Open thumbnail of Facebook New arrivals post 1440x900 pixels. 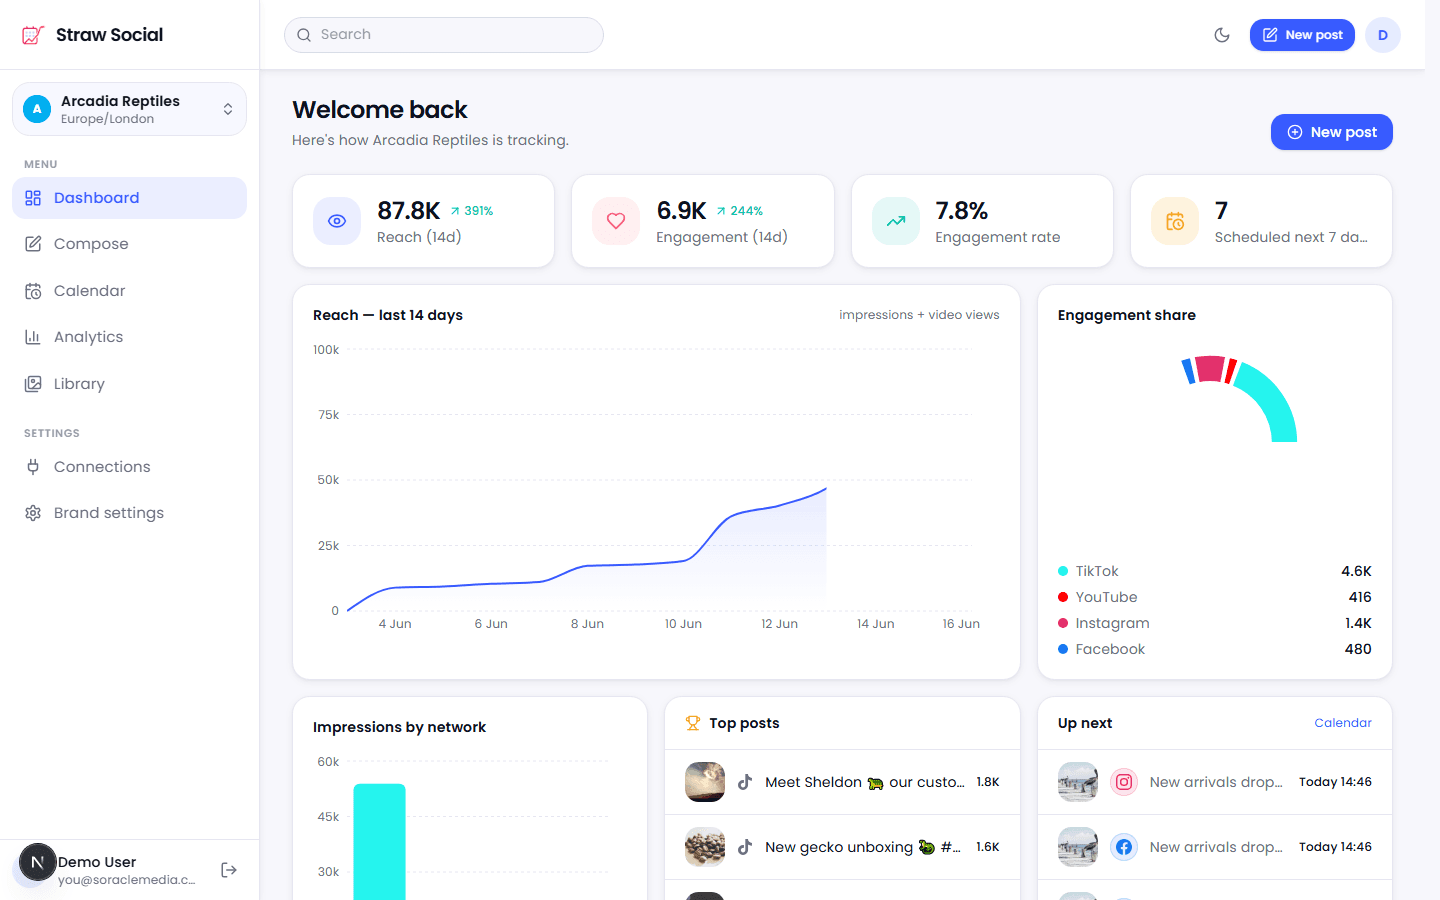1078,847
